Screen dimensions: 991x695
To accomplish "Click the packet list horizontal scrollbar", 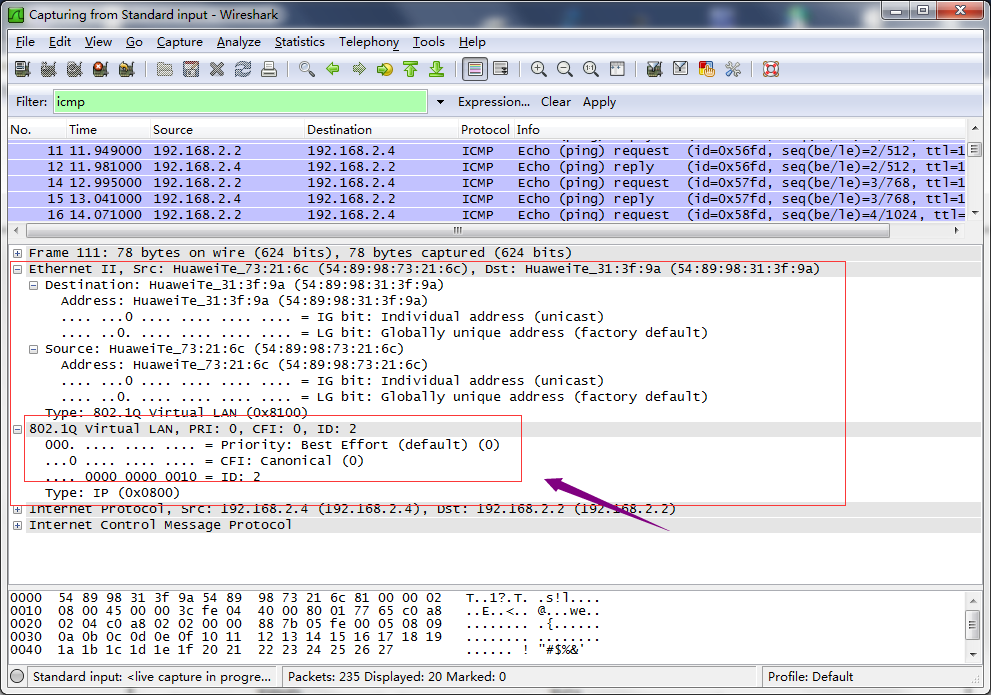I will tap(458, 231).
